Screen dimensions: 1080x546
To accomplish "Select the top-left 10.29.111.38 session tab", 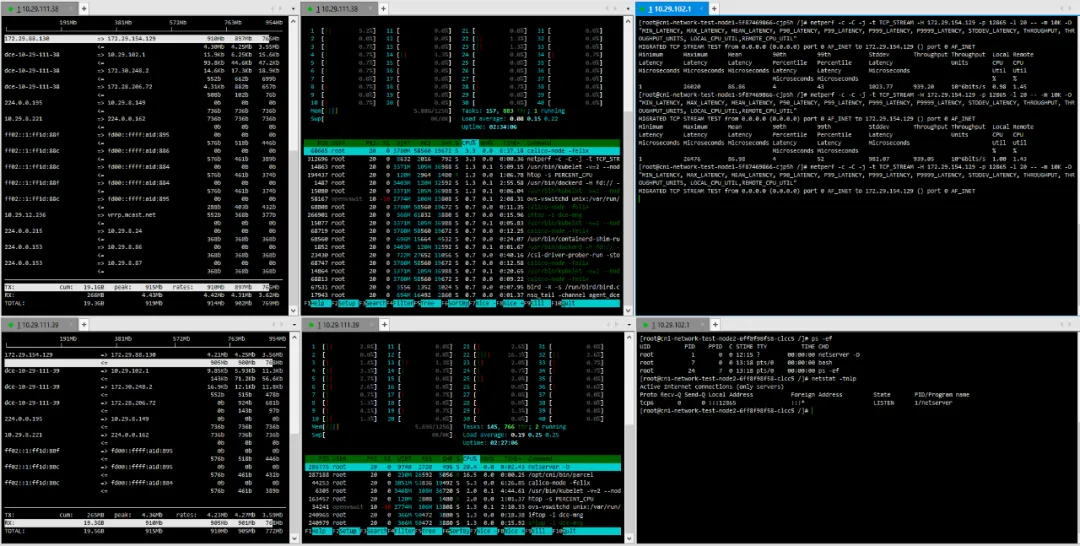I will click(40, 9).
